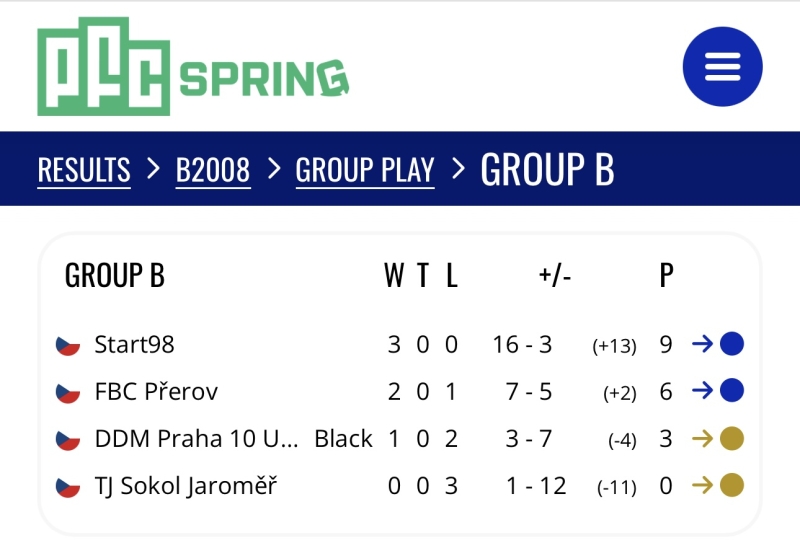Go to RESULTS breadcrumb link
This screenshot has width=800, height=543.
pyautogui.click(x=84, y=170)
